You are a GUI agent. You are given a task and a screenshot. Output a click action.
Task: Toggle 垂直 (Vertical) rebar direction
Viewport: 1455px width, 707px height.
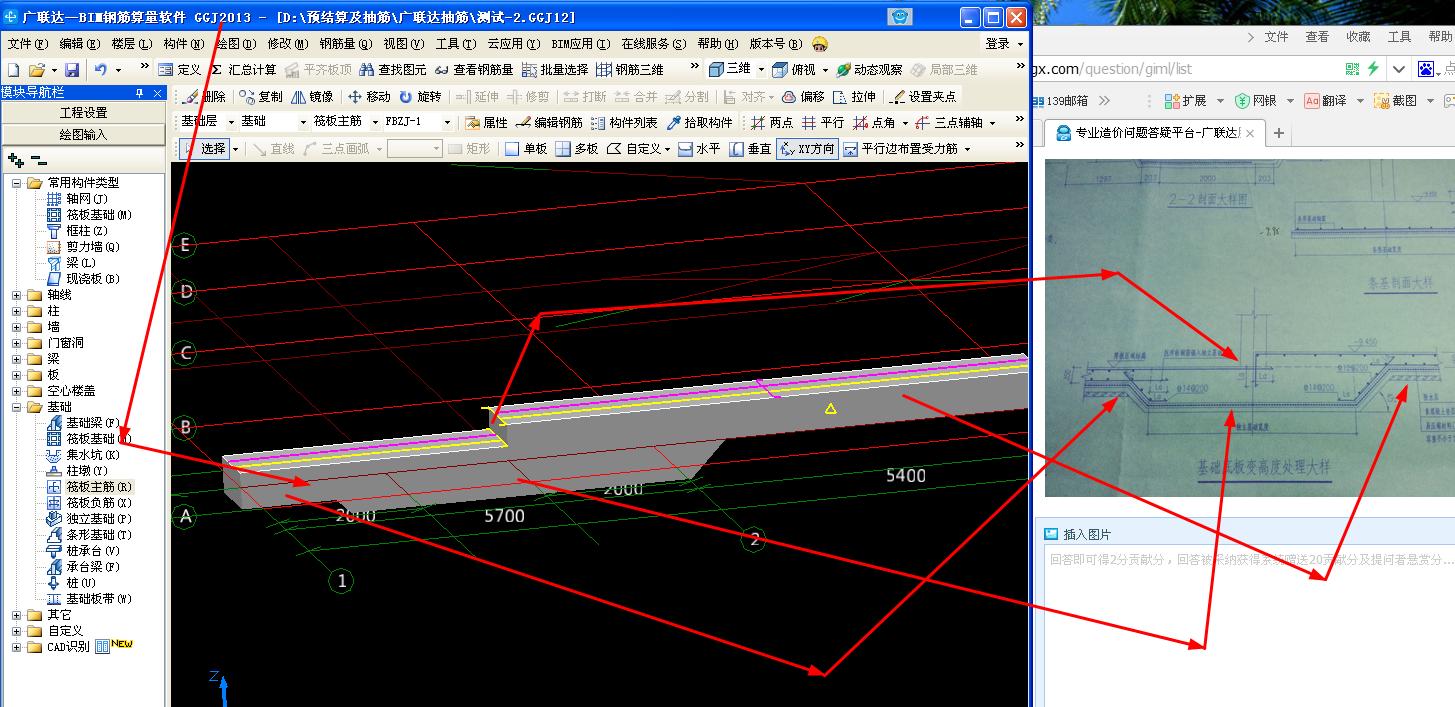[750, 148]
